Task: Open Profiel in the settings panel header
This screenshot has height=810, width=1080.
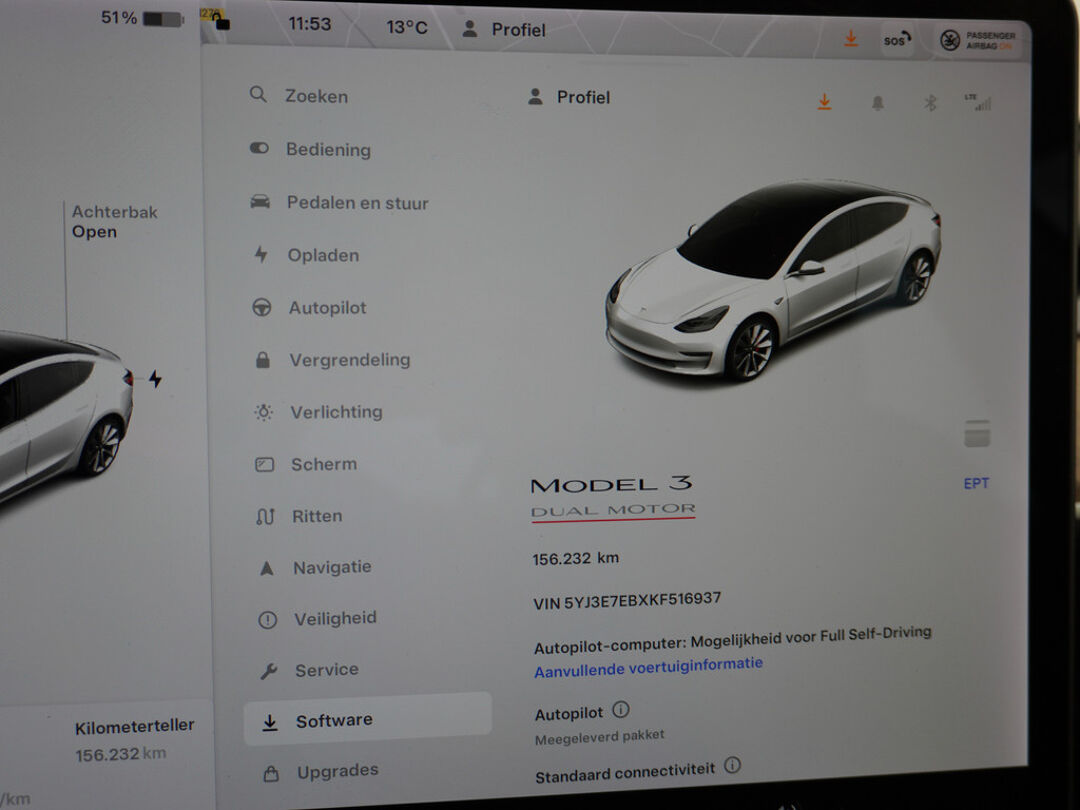Action: pyautogui.click(x=569, y=97)
